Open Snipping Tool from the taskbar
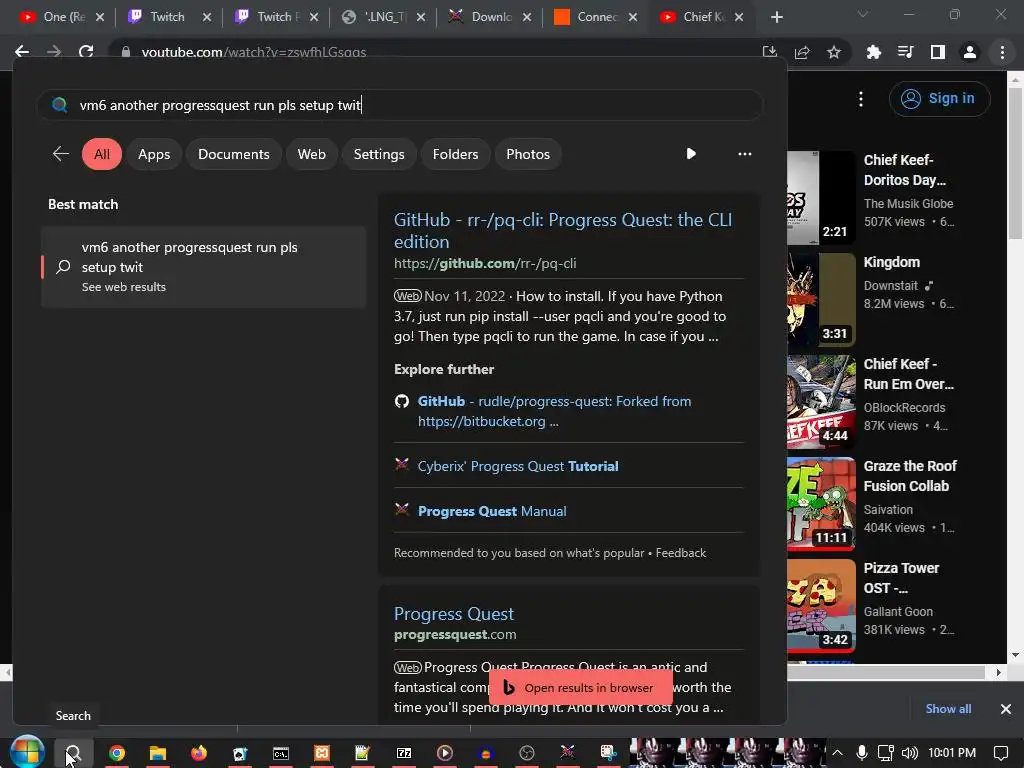Image resolution: width=1024 pixels, height=768 pixels. (609, 753)
